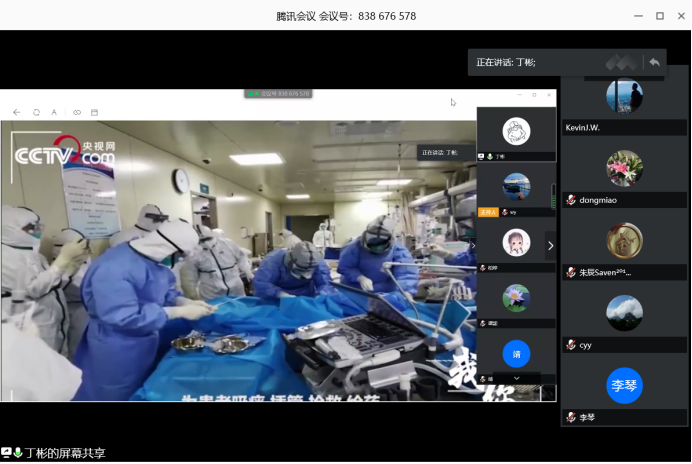This screenshot has width=692, height=464.
Task: Expand inner participant strip with right chevron
Action: 550,246
